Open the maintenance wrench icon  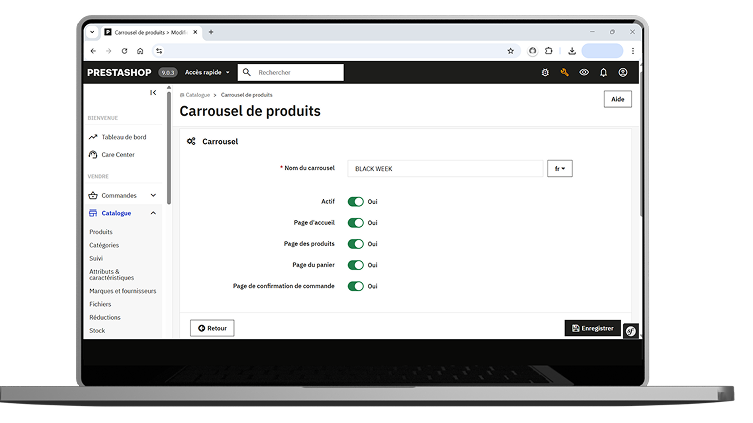(564, 73)
